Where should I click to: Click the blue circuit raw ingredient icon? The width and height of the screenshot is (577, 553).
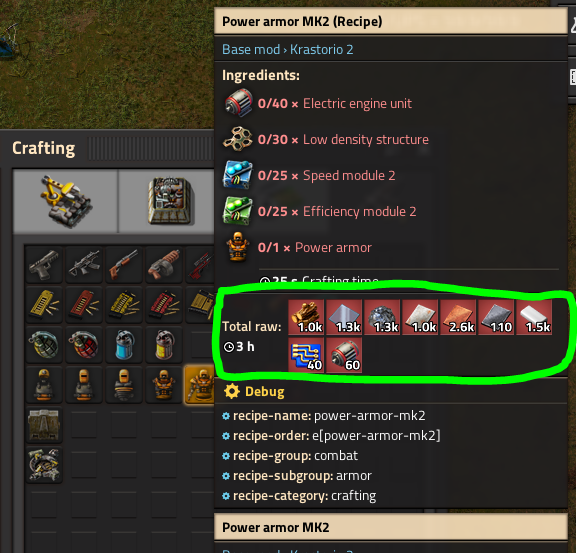pos(306,355)
